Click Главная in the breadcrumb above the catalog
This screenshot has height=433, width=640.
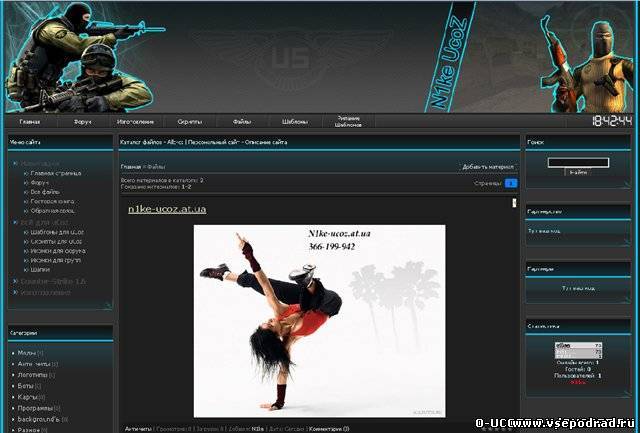click(131, 167)
